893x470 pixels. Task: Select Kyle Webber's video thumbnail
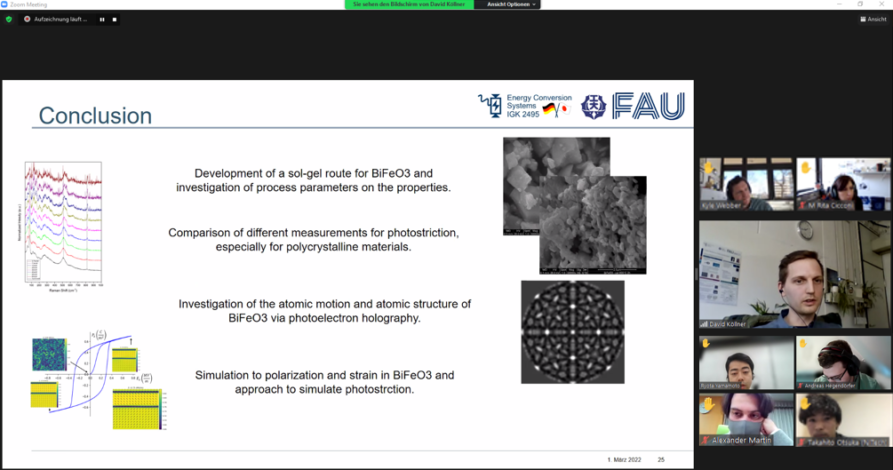(746, 184)
